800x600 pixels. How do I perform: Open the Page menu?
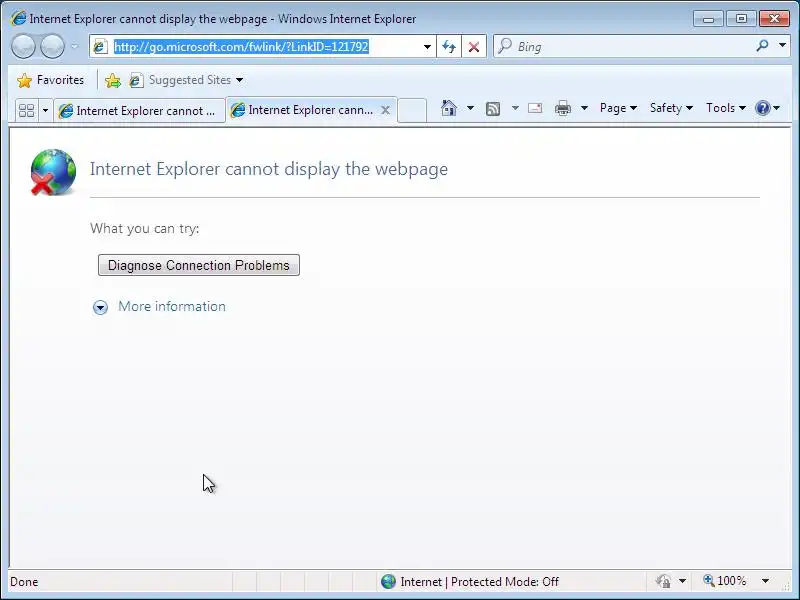pos(618,108)
